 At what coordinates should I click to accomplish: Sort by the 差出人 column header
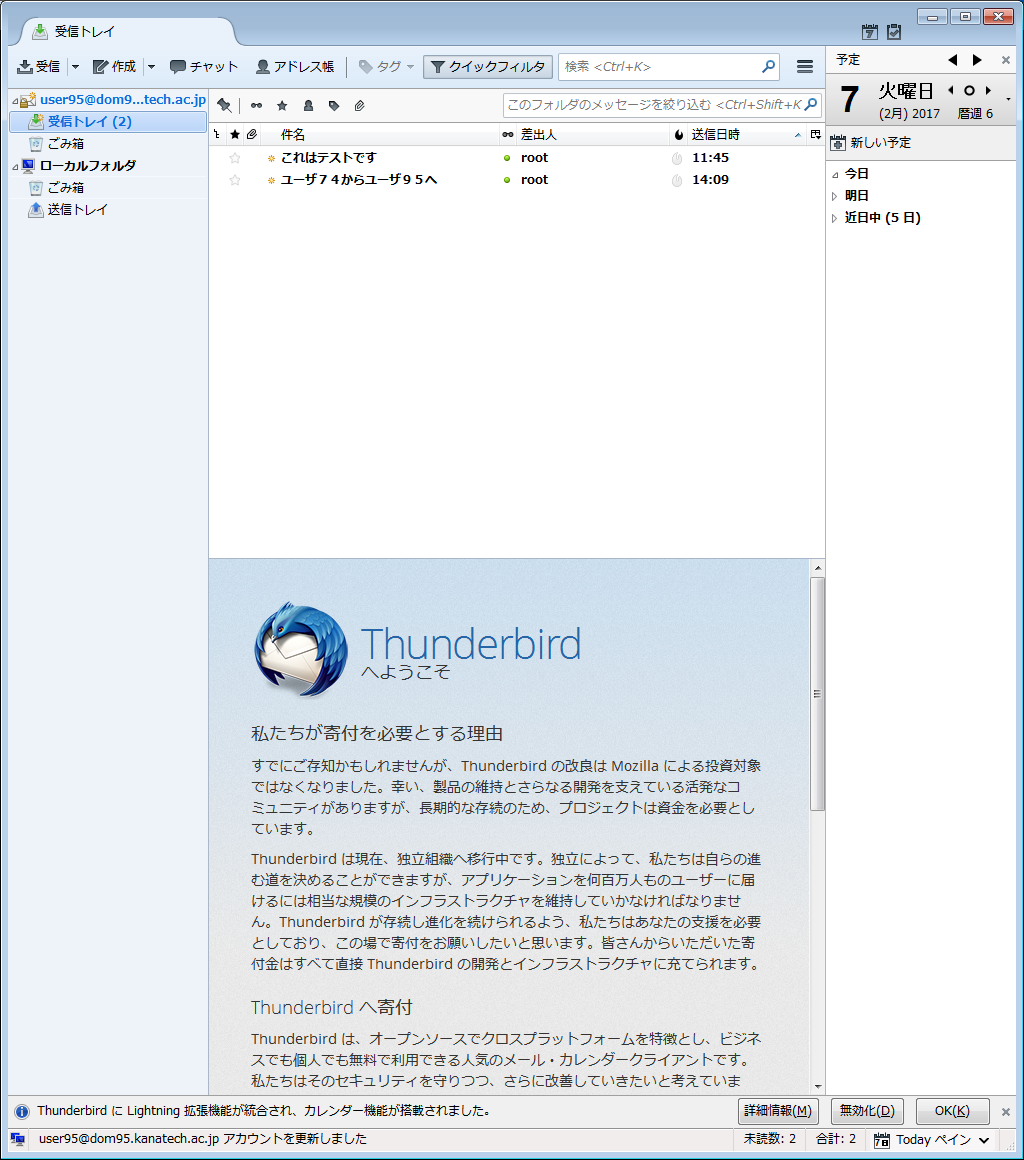[x=592, y=135]
